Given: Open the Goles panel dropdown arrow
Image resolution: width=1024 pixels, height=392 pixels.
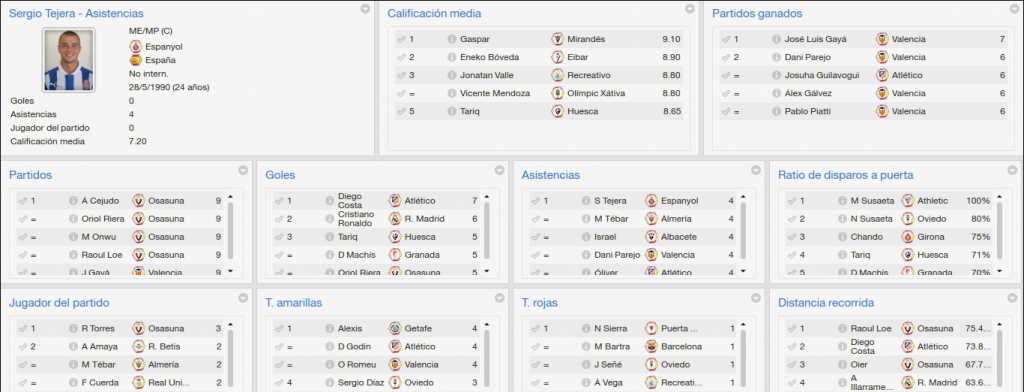Looking at the screenshot, I should [x=499, y=171].
